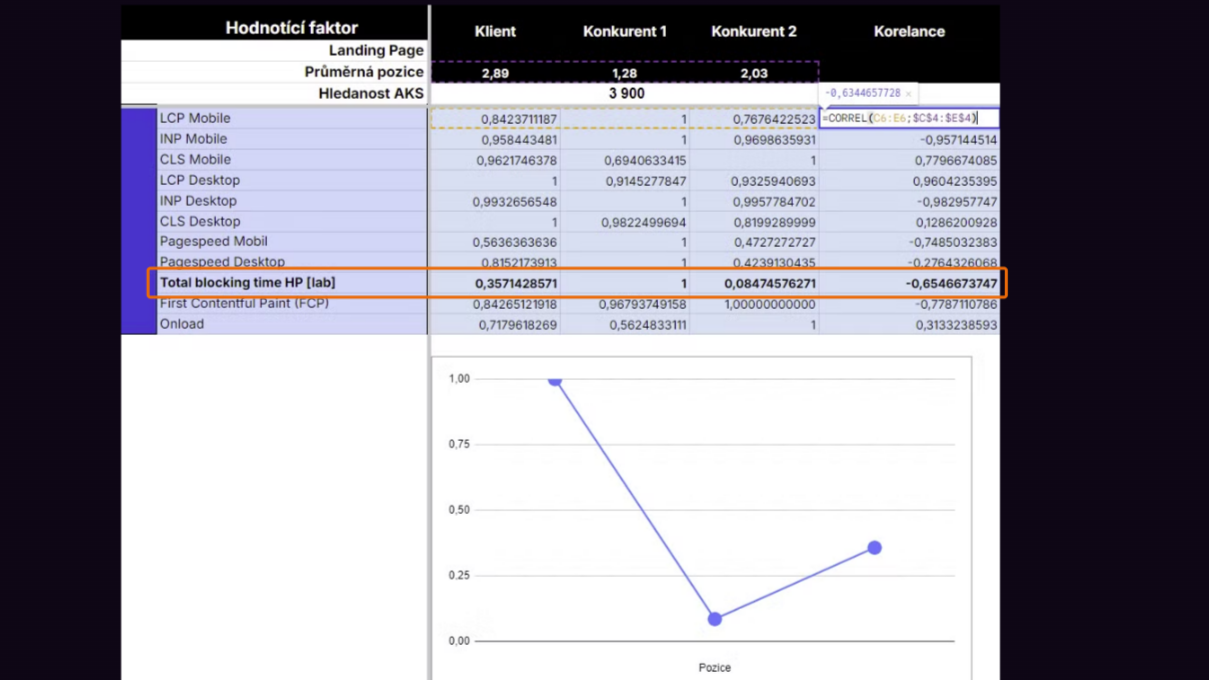This screenshot has width=1209, height=680.
Task: Click the Pozice axis label on chart
Action: click(x=714, y=667)
